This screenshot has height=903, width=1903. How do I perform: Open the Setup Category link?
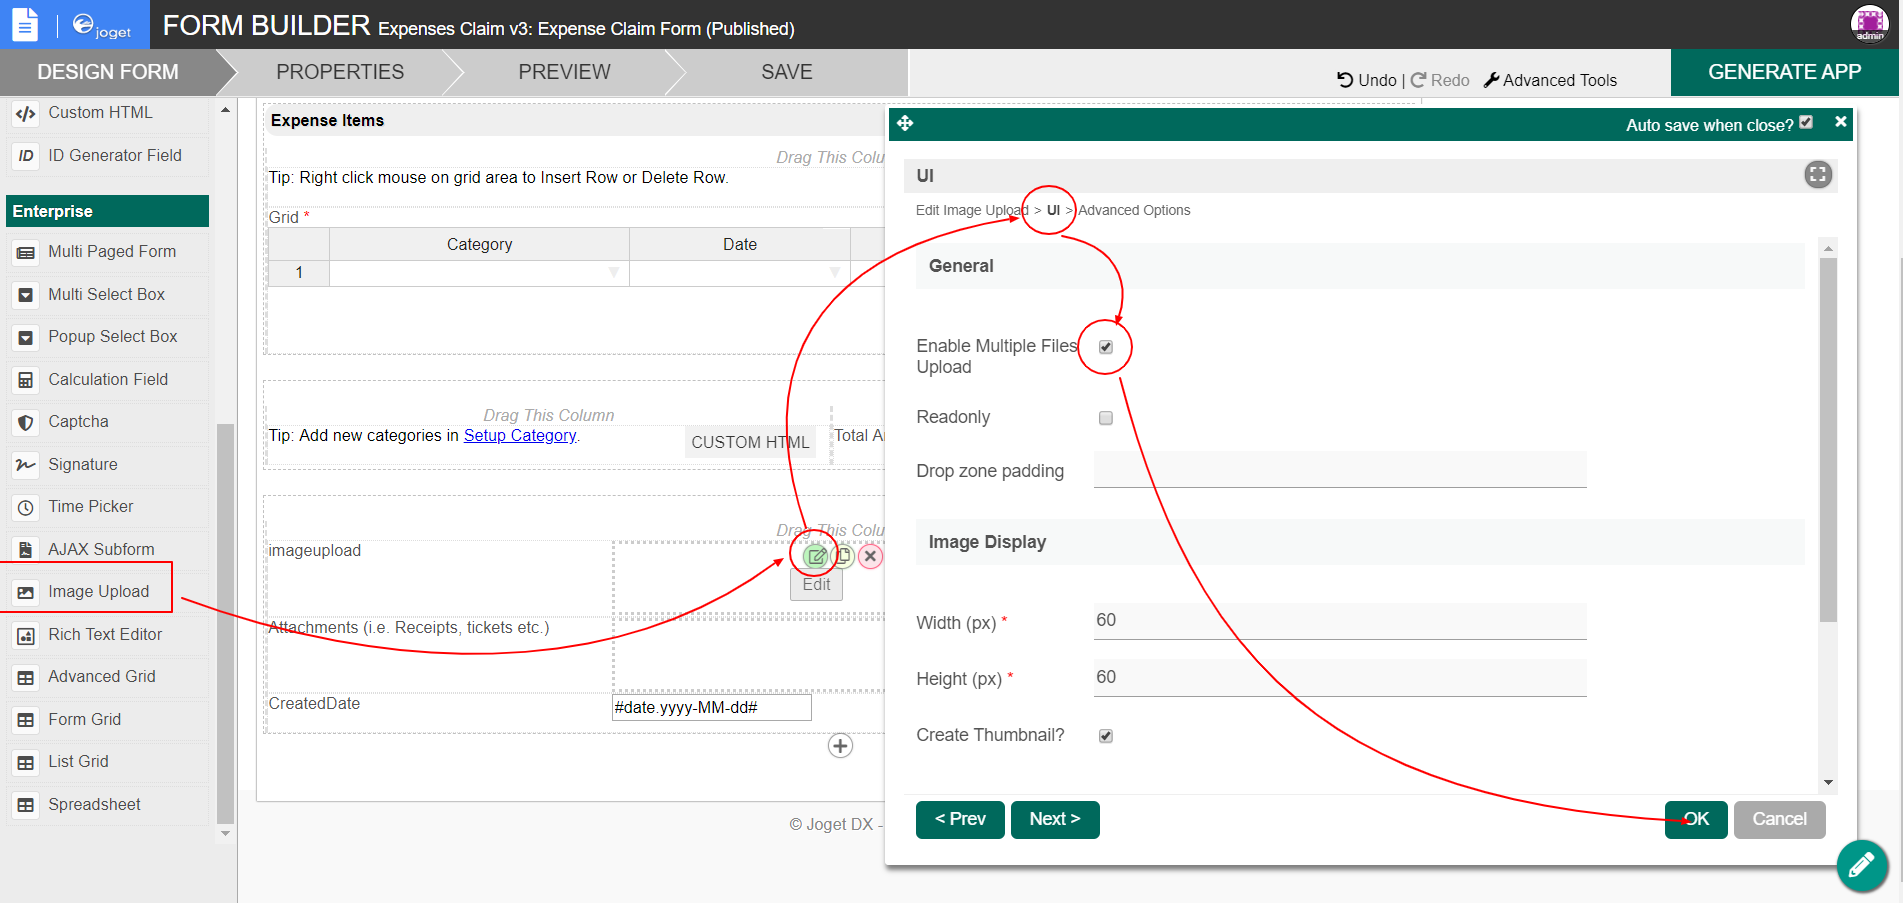(x=519, y=435)
